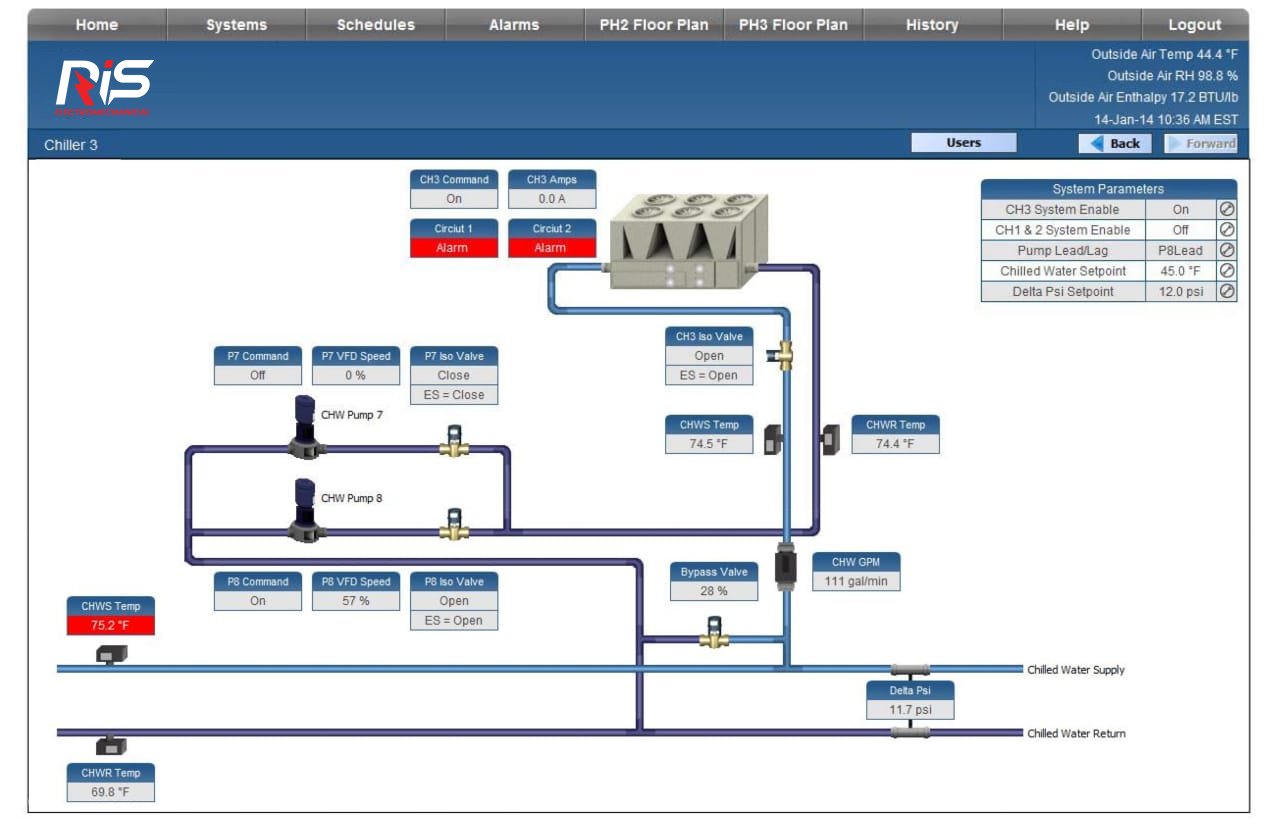This screenshot has width=1280, height=828.
Task: Click the CHW Pump 8 icon
Action: pos(306,510)
